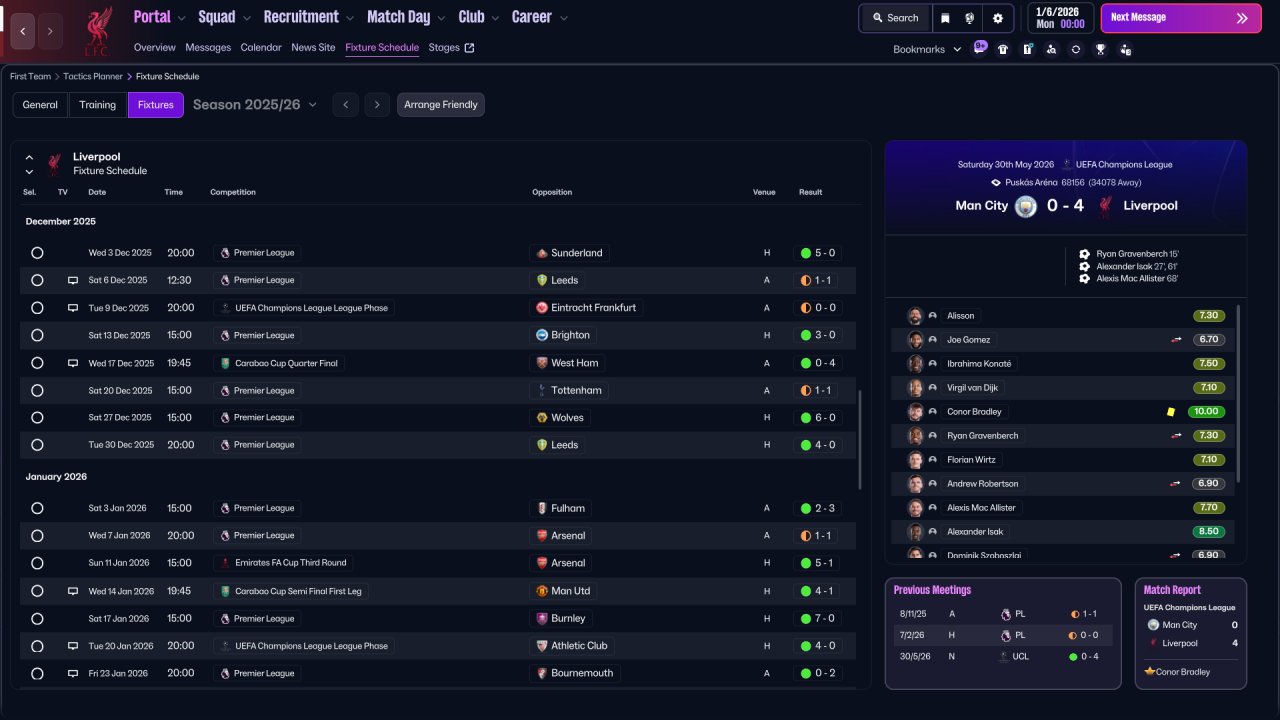Click the Arrange Friendly button
Image resolution: width=1280 pixels, height=720 pixels.
pos(441,105)
